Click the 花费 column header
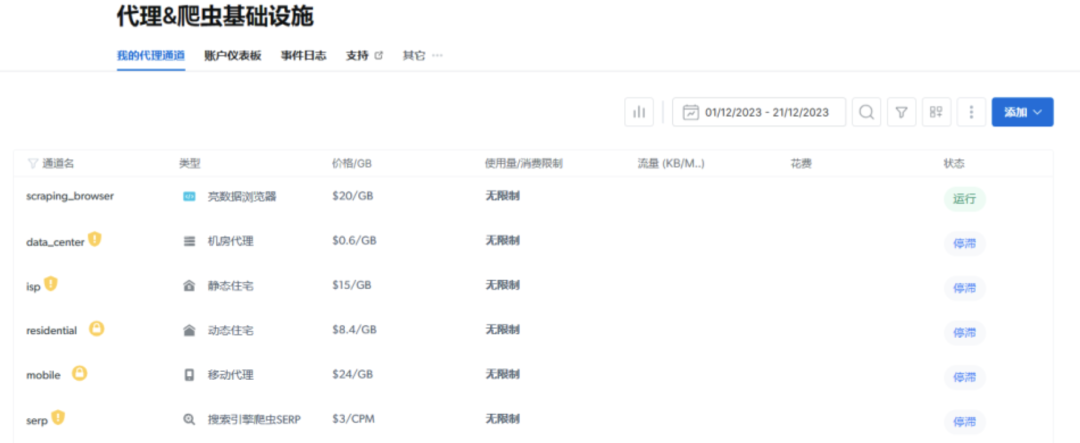 pyautogui.click(x=801, y=163)
